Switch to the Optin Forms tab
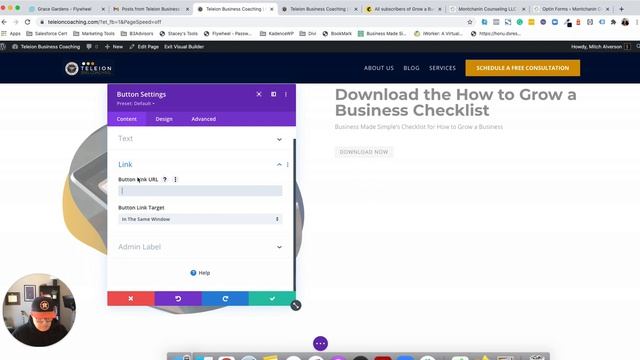The width and height of the screenshot is (640, 360). 571,9
